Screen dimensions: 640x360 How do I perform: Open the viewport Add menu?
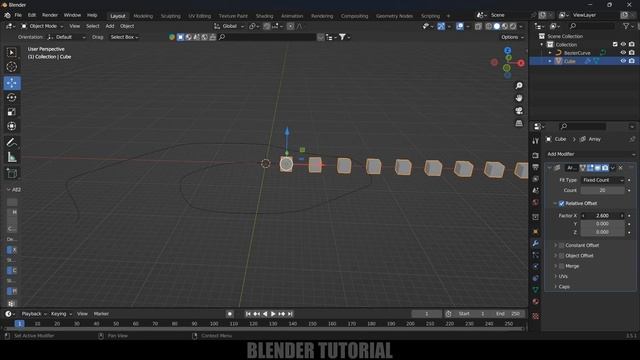110,26
